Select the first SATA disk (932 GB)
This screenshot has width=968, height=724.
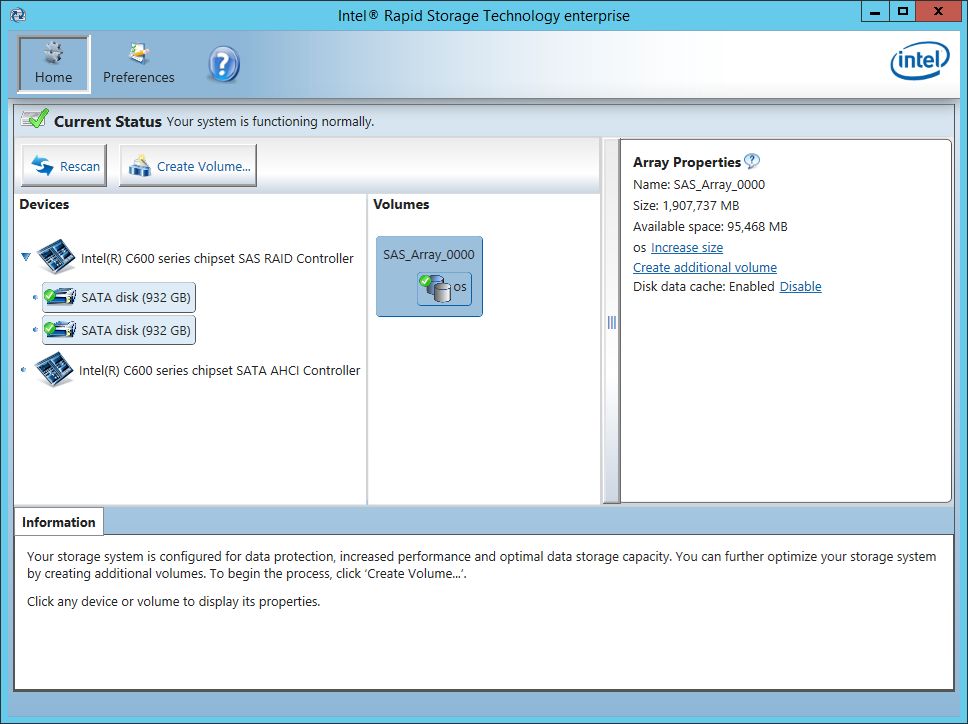[x=119, y=298]
